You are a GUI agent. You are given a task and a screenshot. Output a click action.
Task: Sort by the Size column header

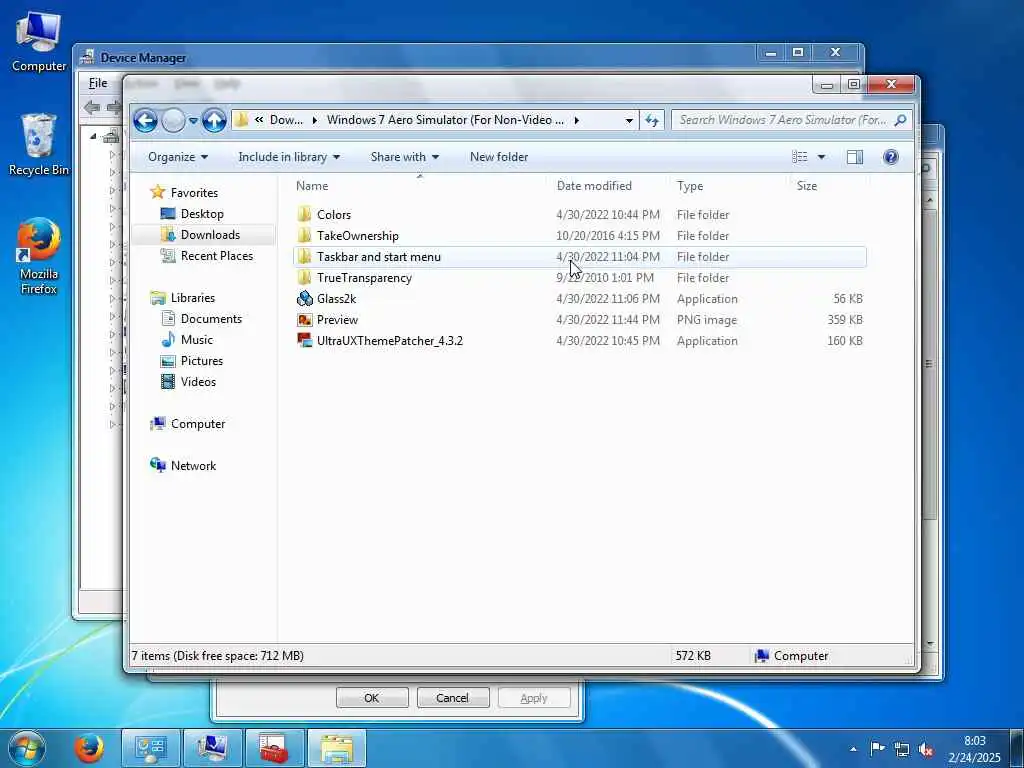click(807, 186)
